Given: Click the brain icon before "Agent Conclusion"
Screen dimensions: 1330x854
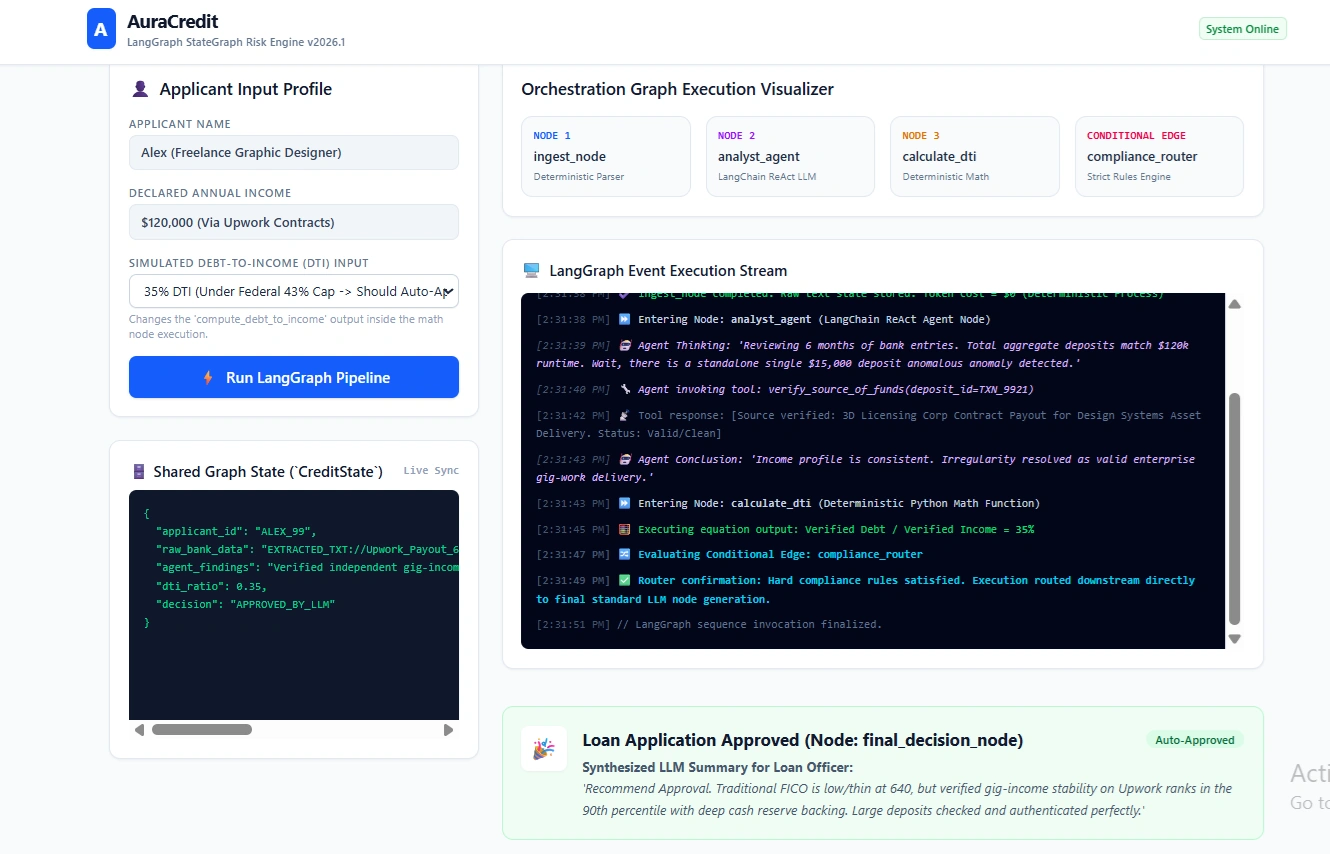Looking at the screenshot, I should [625, 459].
